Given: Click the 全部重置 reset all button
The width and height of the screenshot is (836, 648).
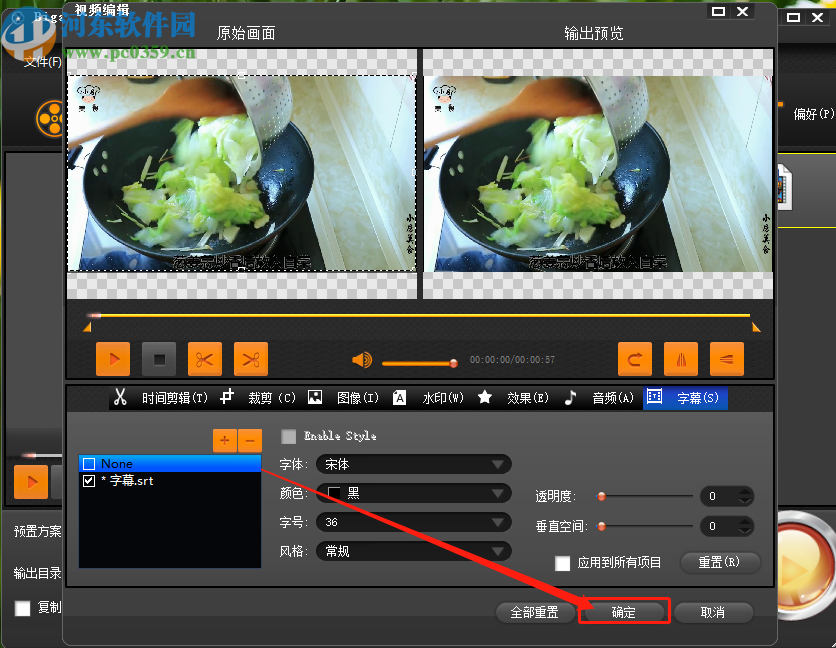Looking at the screenshot, I should 535,612.
